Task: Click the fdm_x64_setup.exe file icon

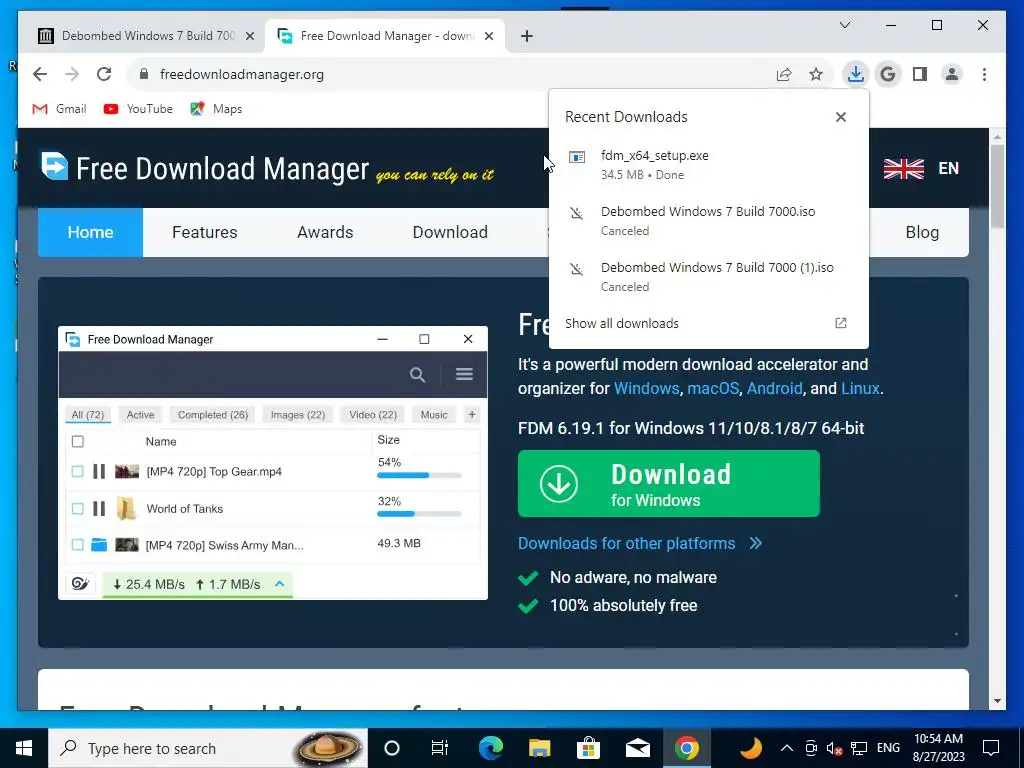Action: point(577,157)
